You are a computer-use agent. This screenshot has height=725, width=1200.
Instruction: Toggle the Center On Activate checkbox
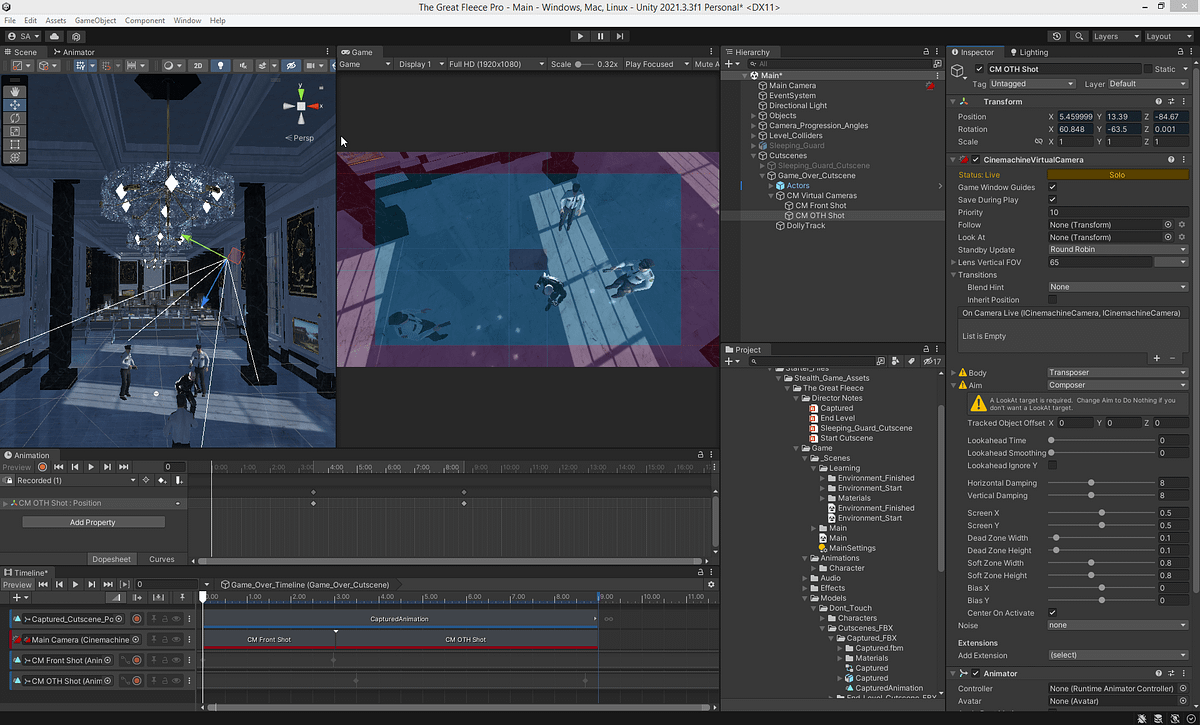[x=1054, y=612]
